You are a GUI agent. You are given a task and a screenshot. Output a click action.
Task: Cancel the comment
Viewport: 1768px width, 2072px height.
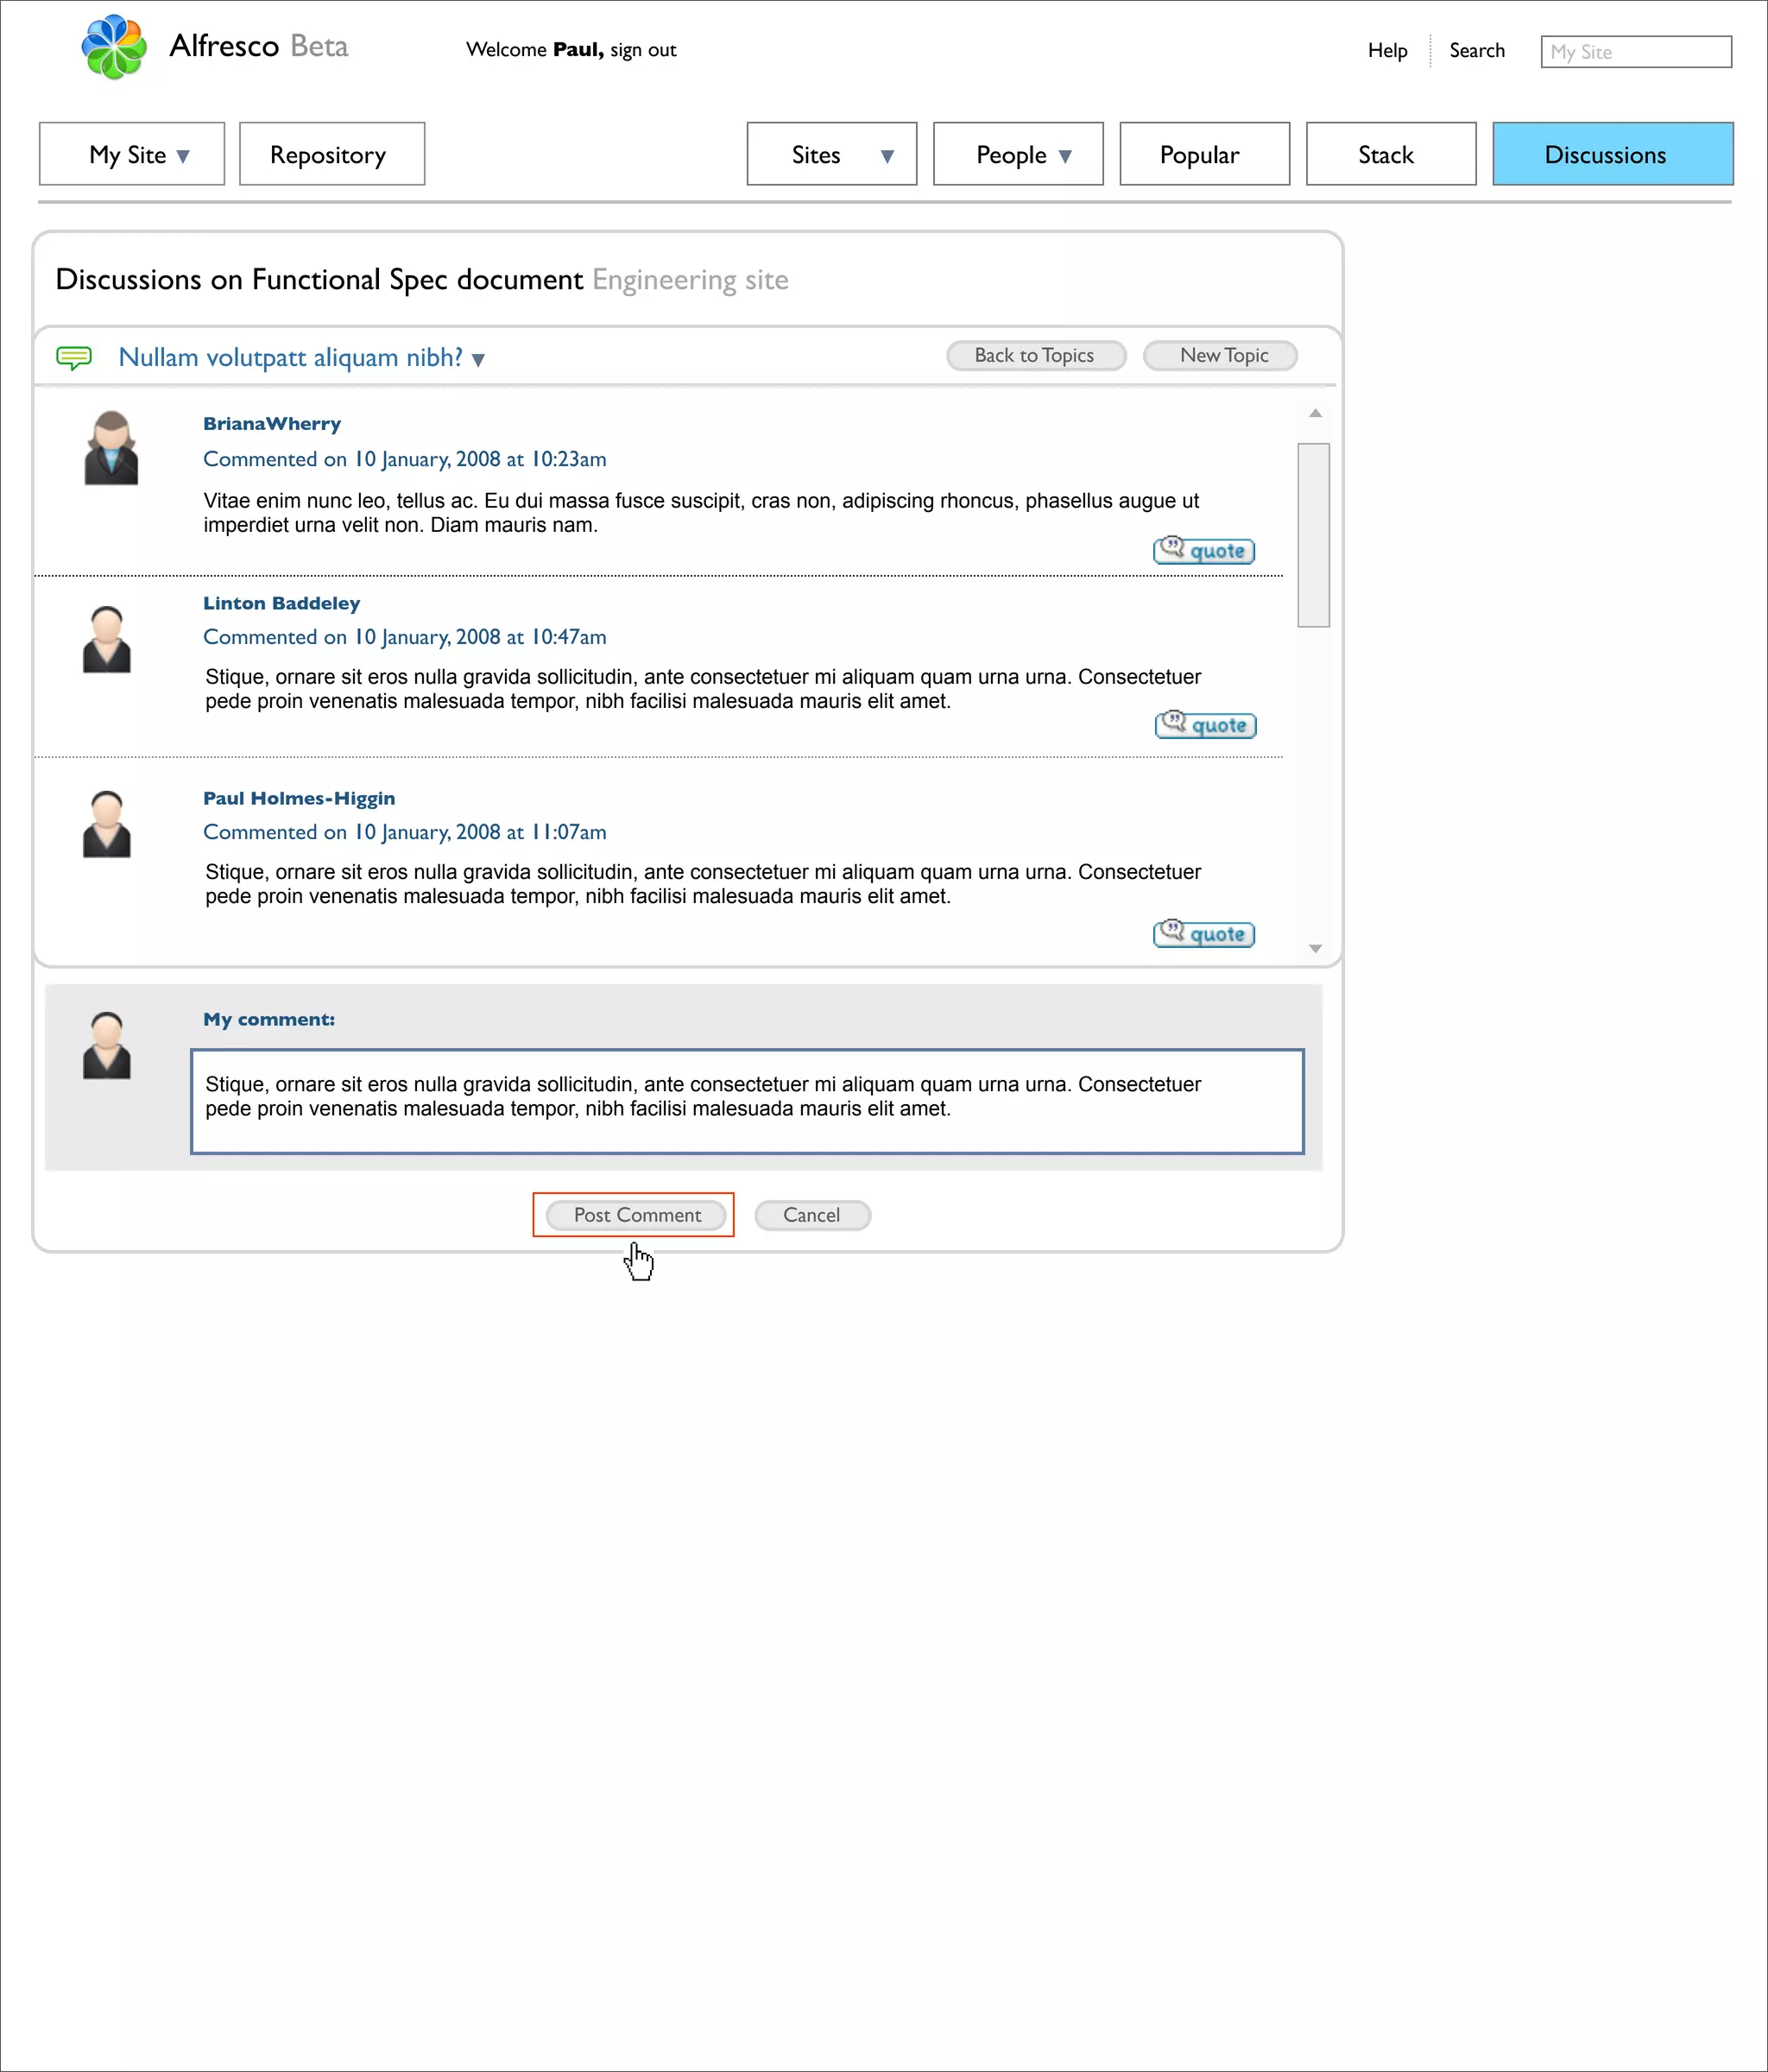click(812, 1214)
